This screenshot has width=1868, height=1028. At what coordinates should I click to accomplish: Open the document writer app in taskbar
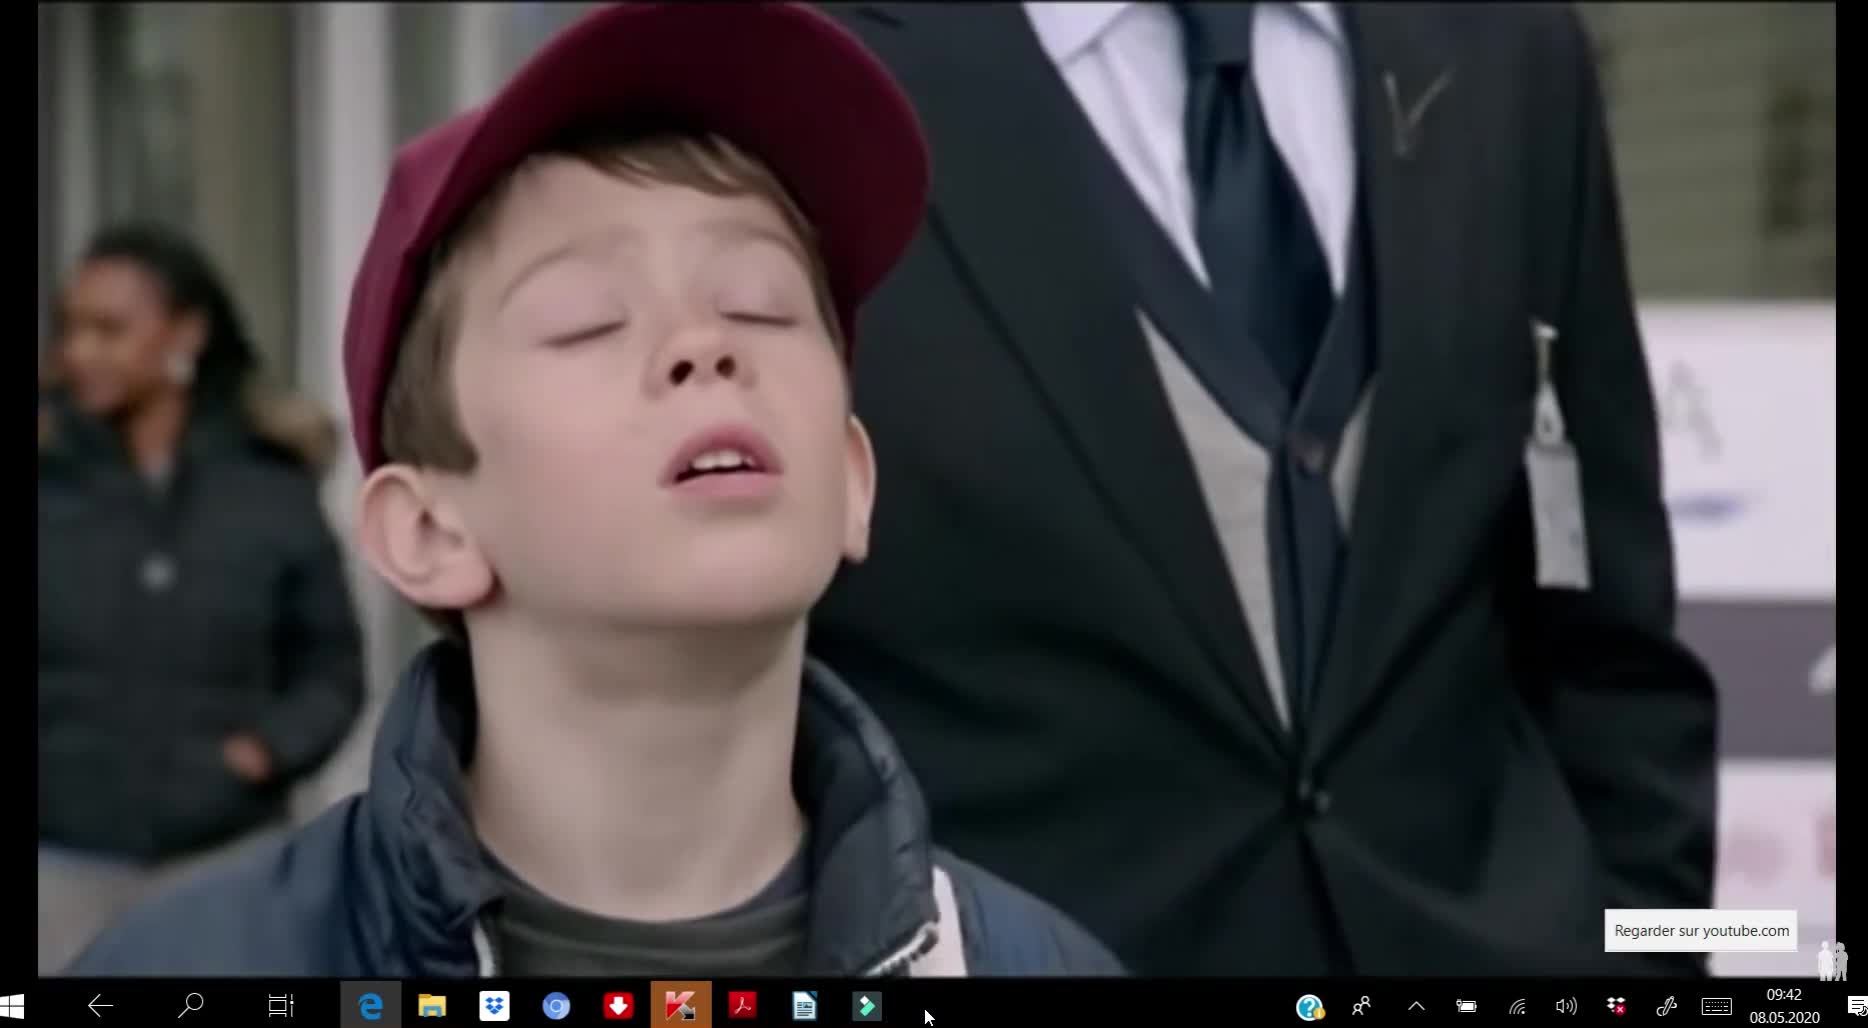[x=804, y=1006]
